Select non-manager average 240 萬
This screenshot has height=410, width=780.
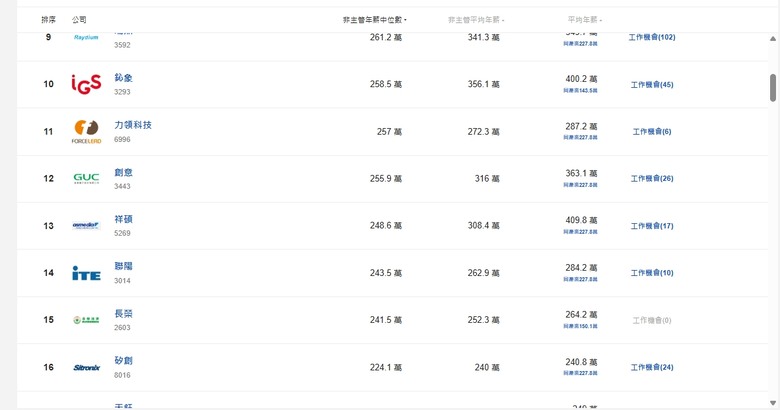tap(487, 367)
